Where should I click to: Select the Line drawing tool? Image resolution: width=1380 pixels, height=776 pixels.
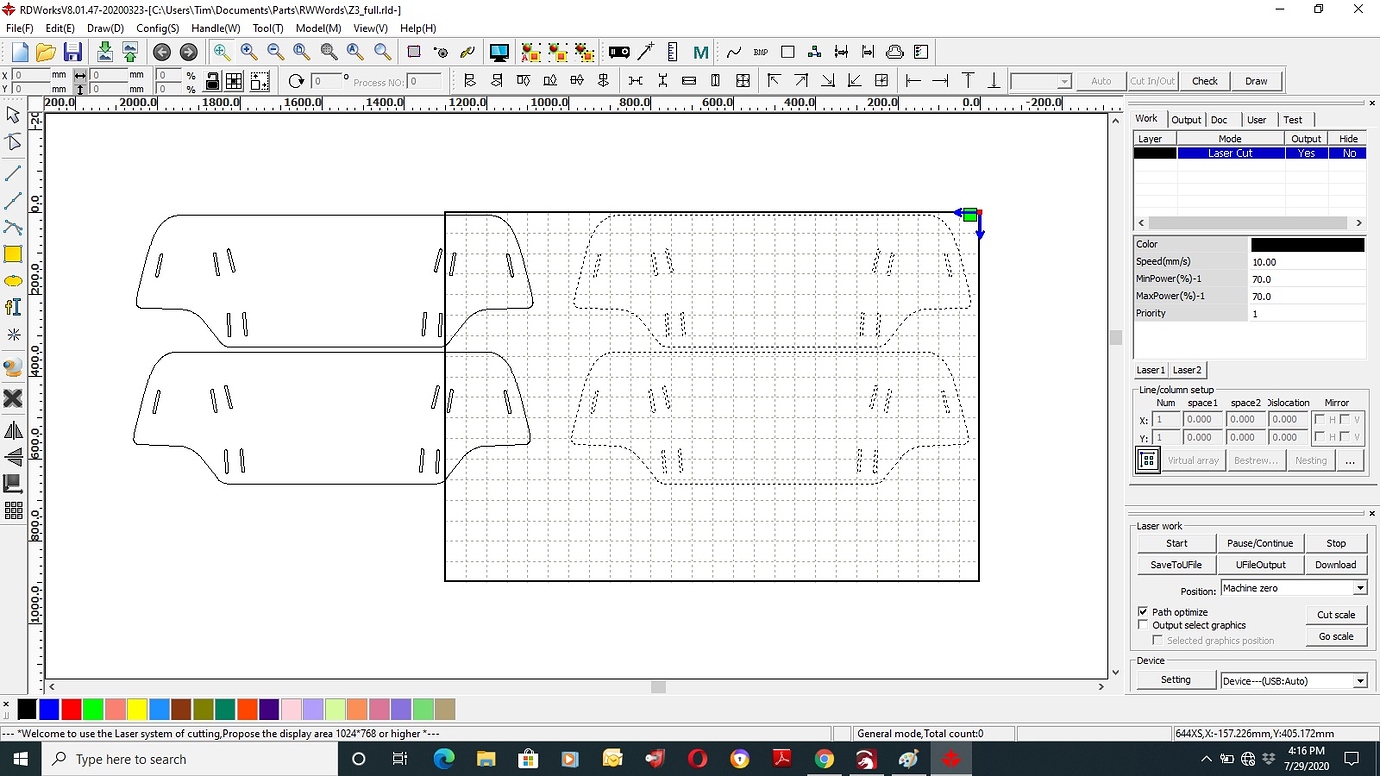click(x=13, y=174)
